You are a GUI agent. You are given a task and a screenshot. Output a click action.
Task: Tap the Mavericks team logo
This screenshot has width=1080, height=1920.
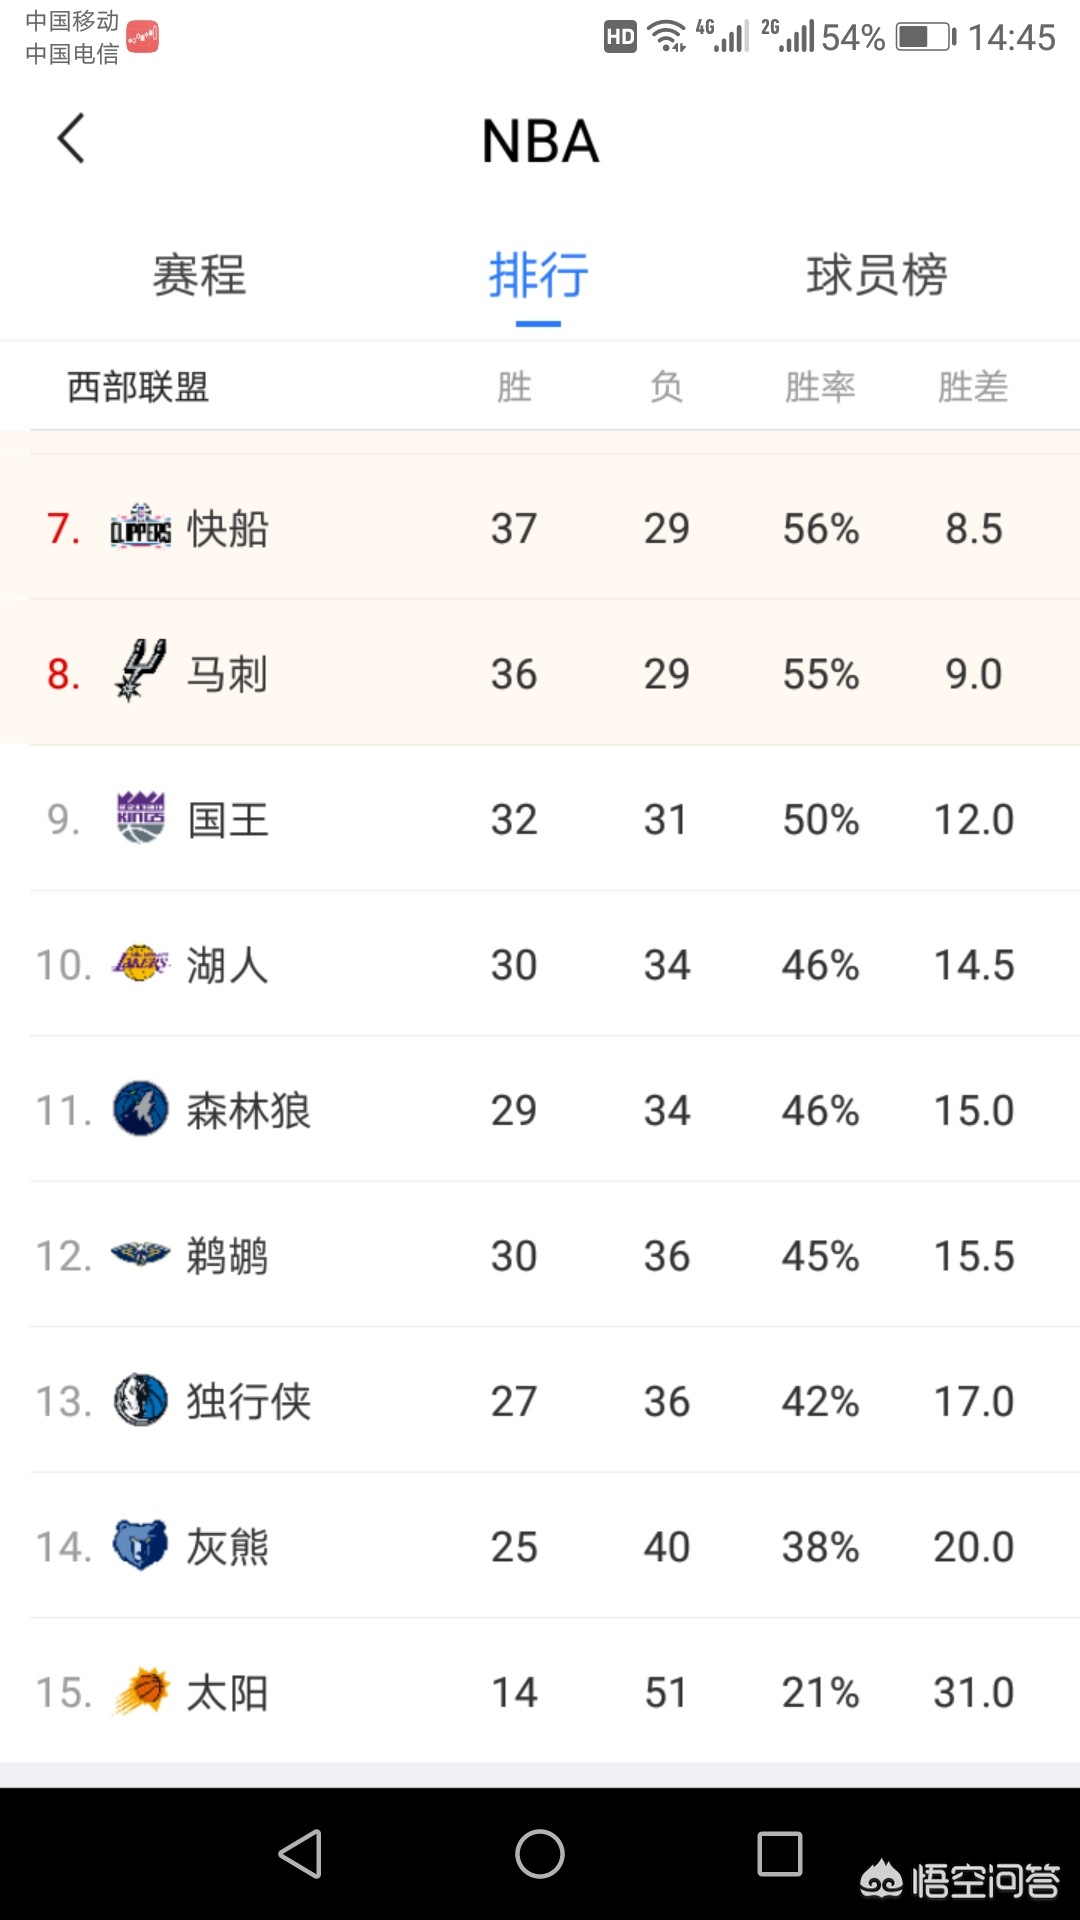pos(140,1400)
